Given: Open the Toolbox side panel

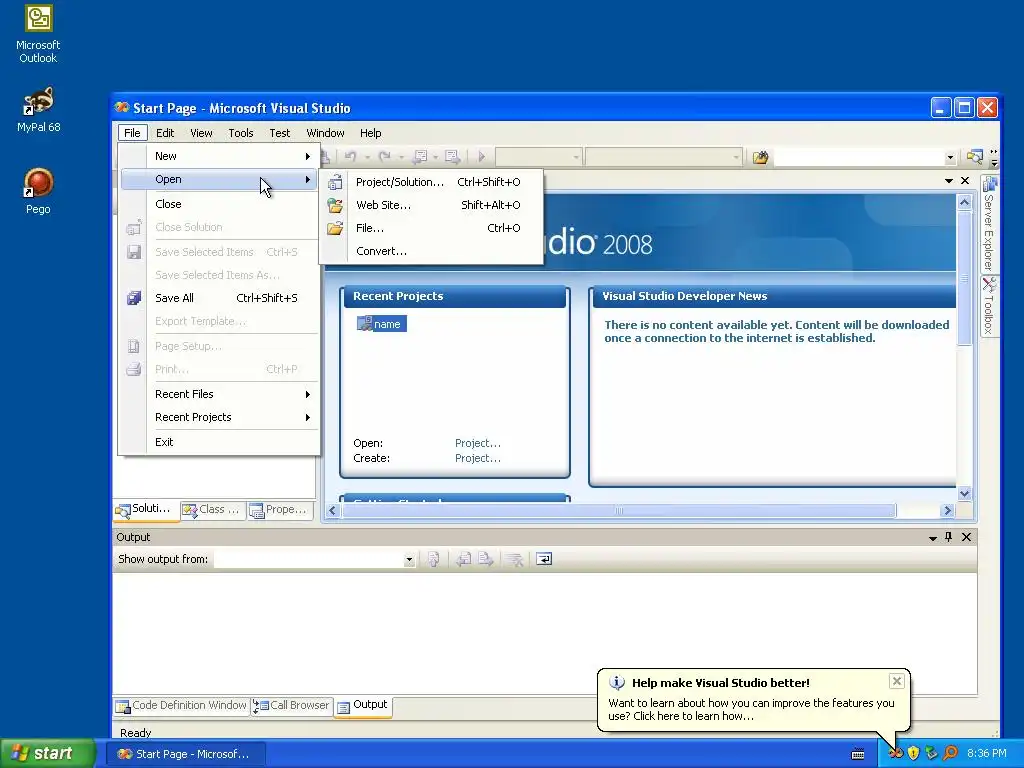Looking at the screenshot, I should point(989,306).
